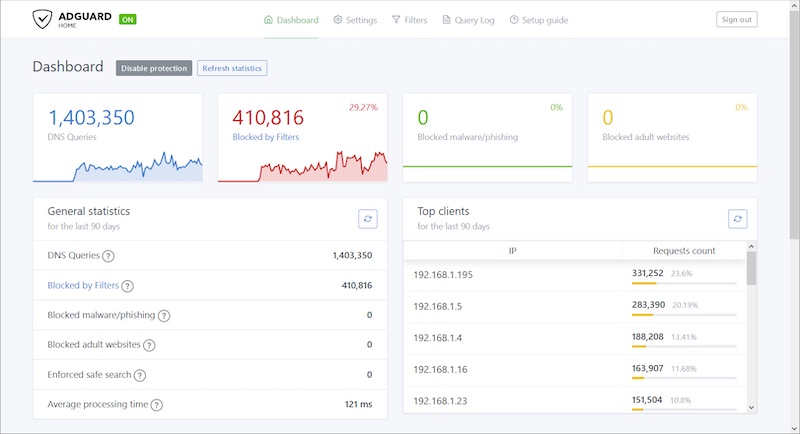Refresh General statistics with the refresh icon
This screenshot has height=434, width=800.
[x=368, y=219]
